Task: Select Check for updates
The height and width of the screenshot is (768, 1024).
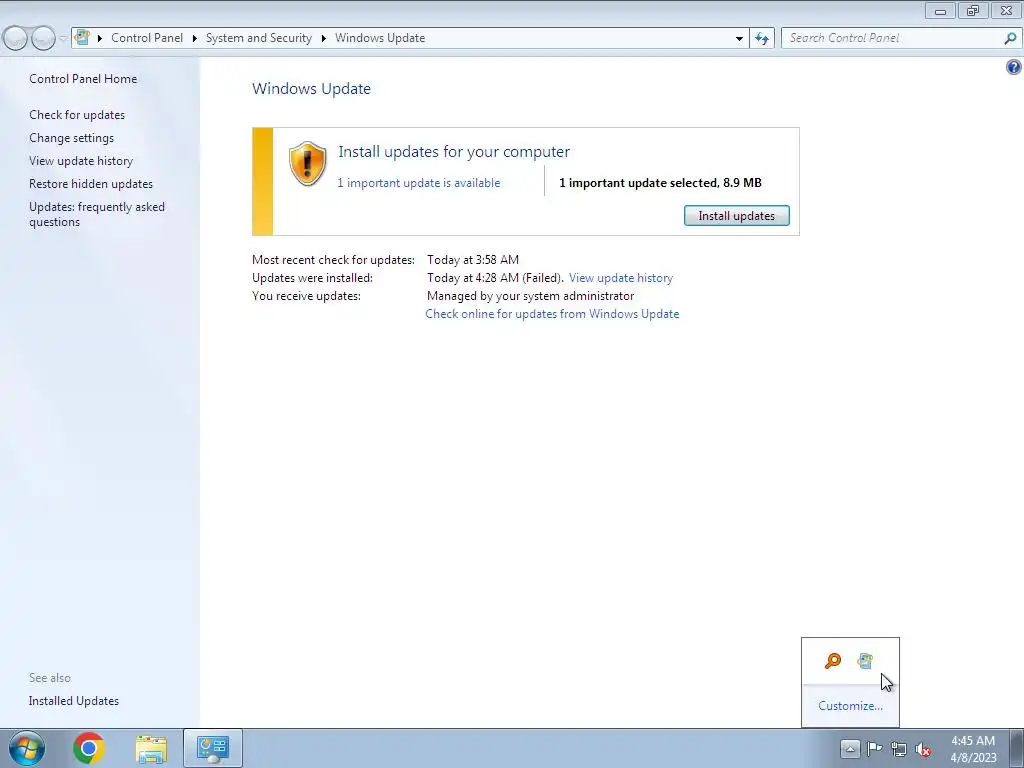Action: click(77, 115)
